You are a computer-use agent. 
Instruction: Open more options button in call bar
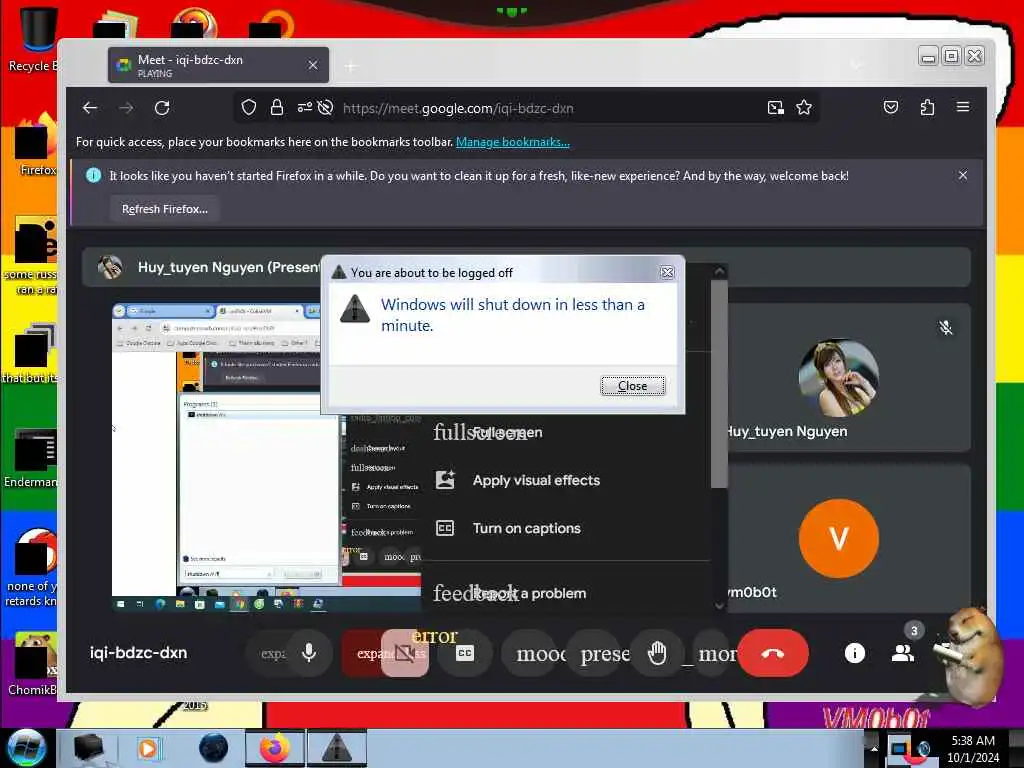pos(713,653)
